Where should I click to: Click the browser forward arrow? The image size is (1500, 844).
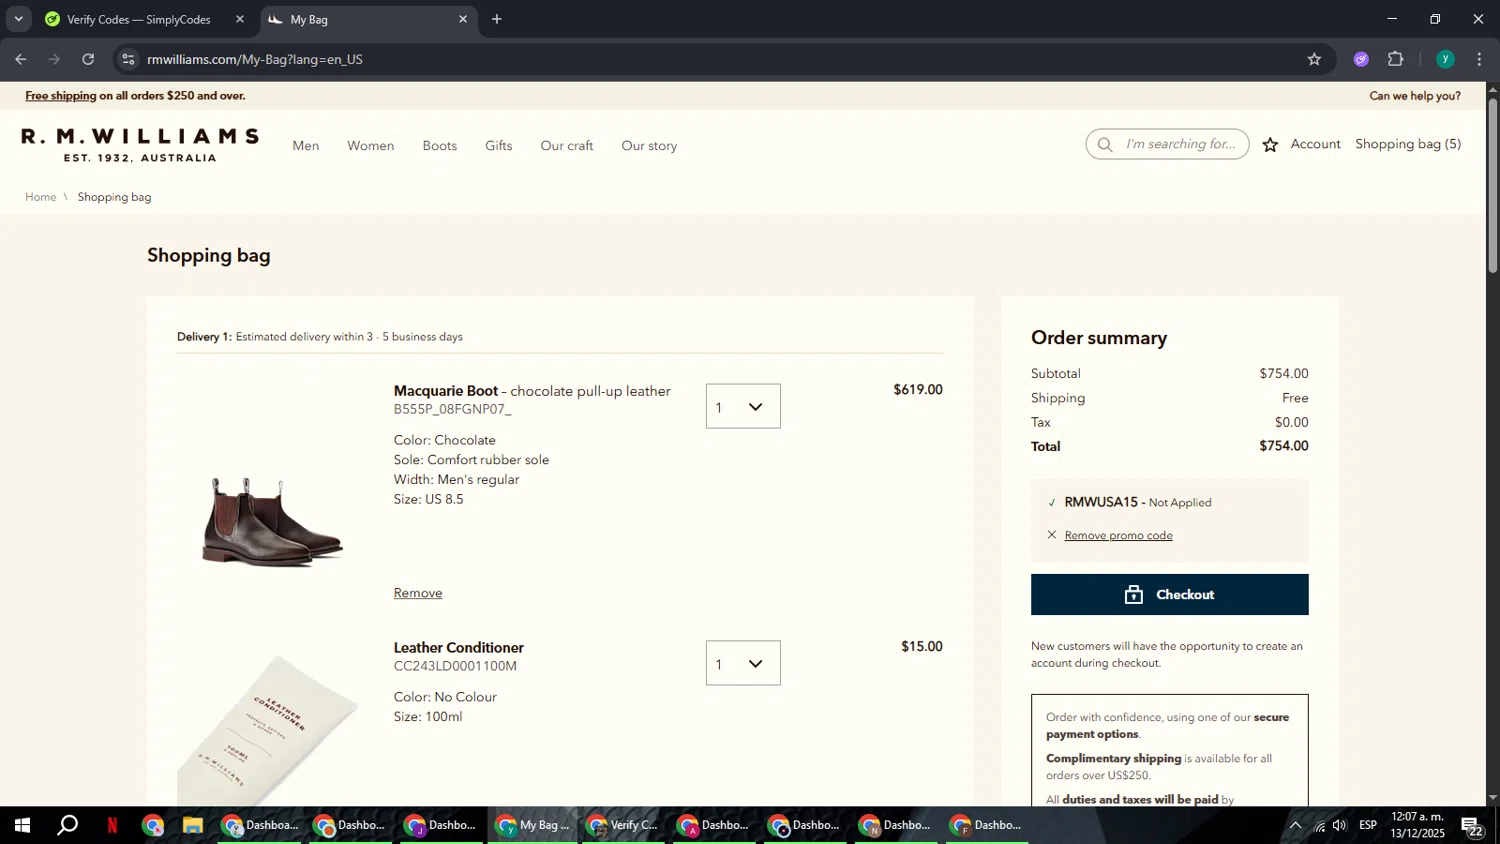click(55, 59)
